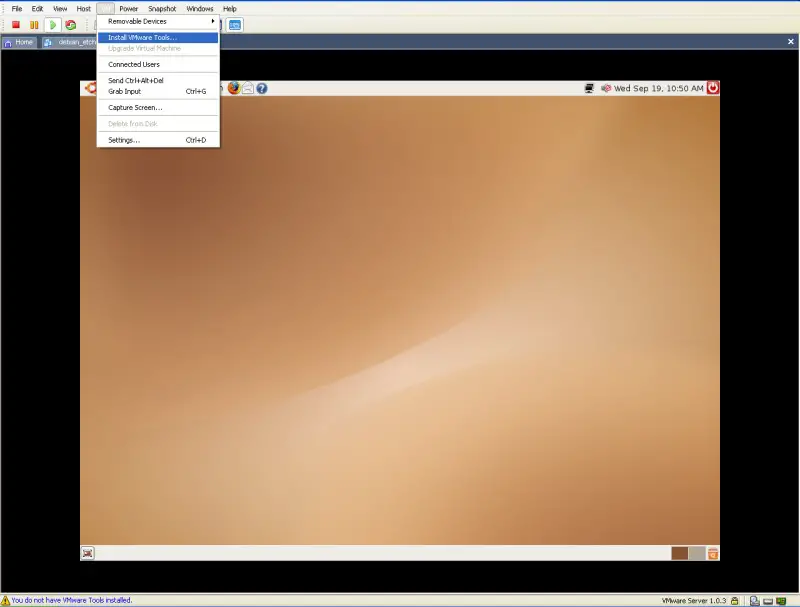Launch Firefox from the guest top panel
The height and width of the screenshot is (607, 800).
(x=234, y=88)
